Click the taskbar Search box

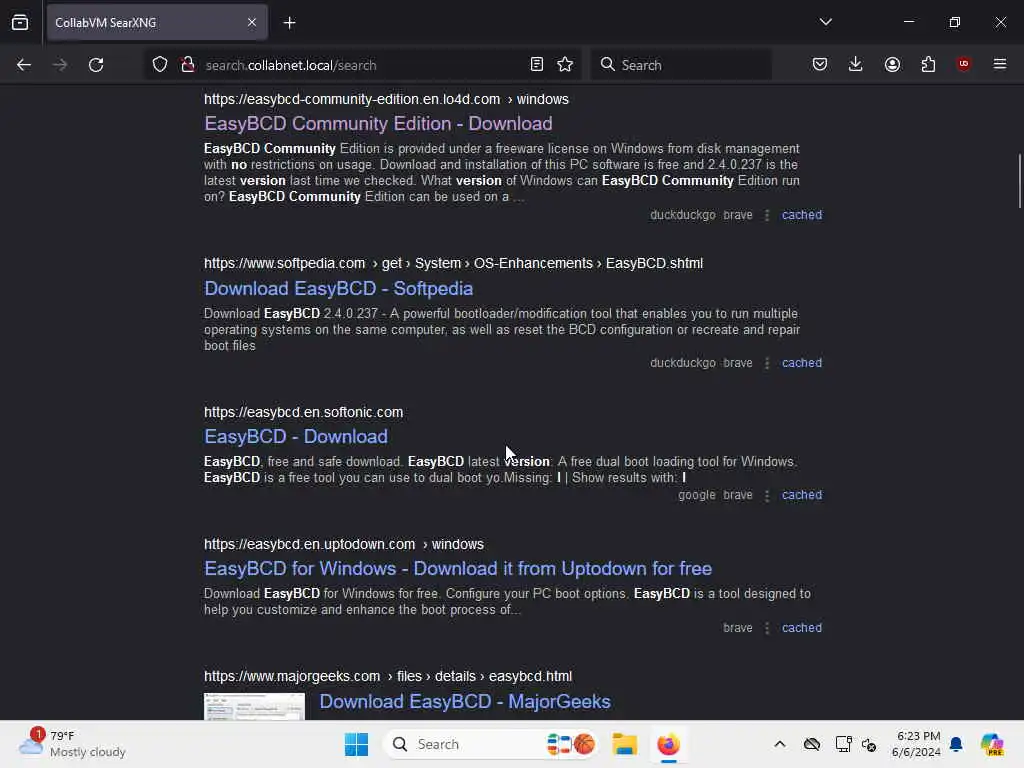click(490, 744)
